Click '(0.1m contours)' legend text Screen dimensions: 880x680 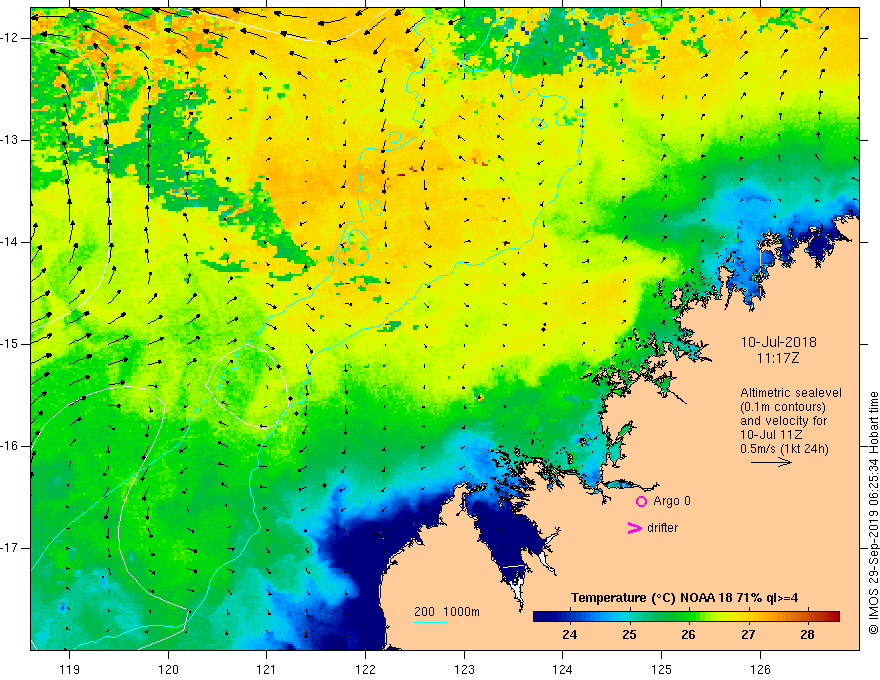tap(782, 407)
